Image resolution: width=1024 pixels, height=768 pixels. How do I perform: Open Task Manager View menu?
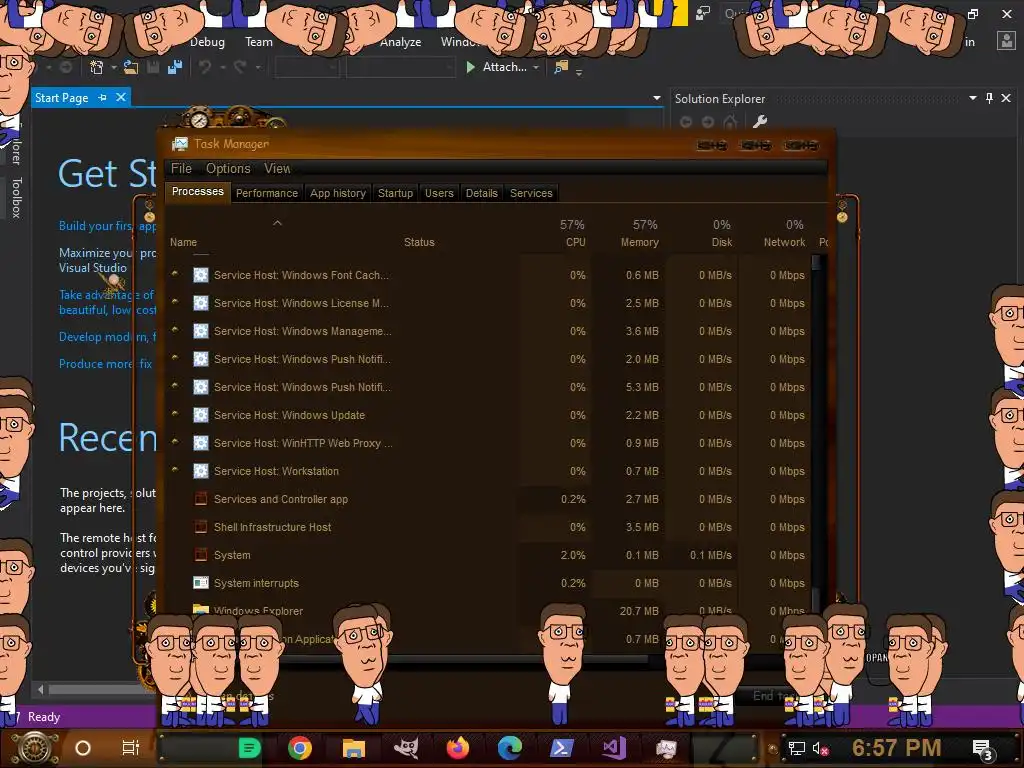[277, 168]
